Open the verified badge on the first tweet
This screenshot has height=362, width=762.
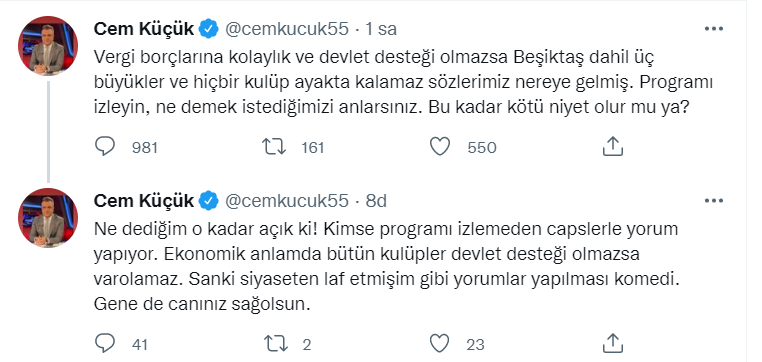coord(209,29)
